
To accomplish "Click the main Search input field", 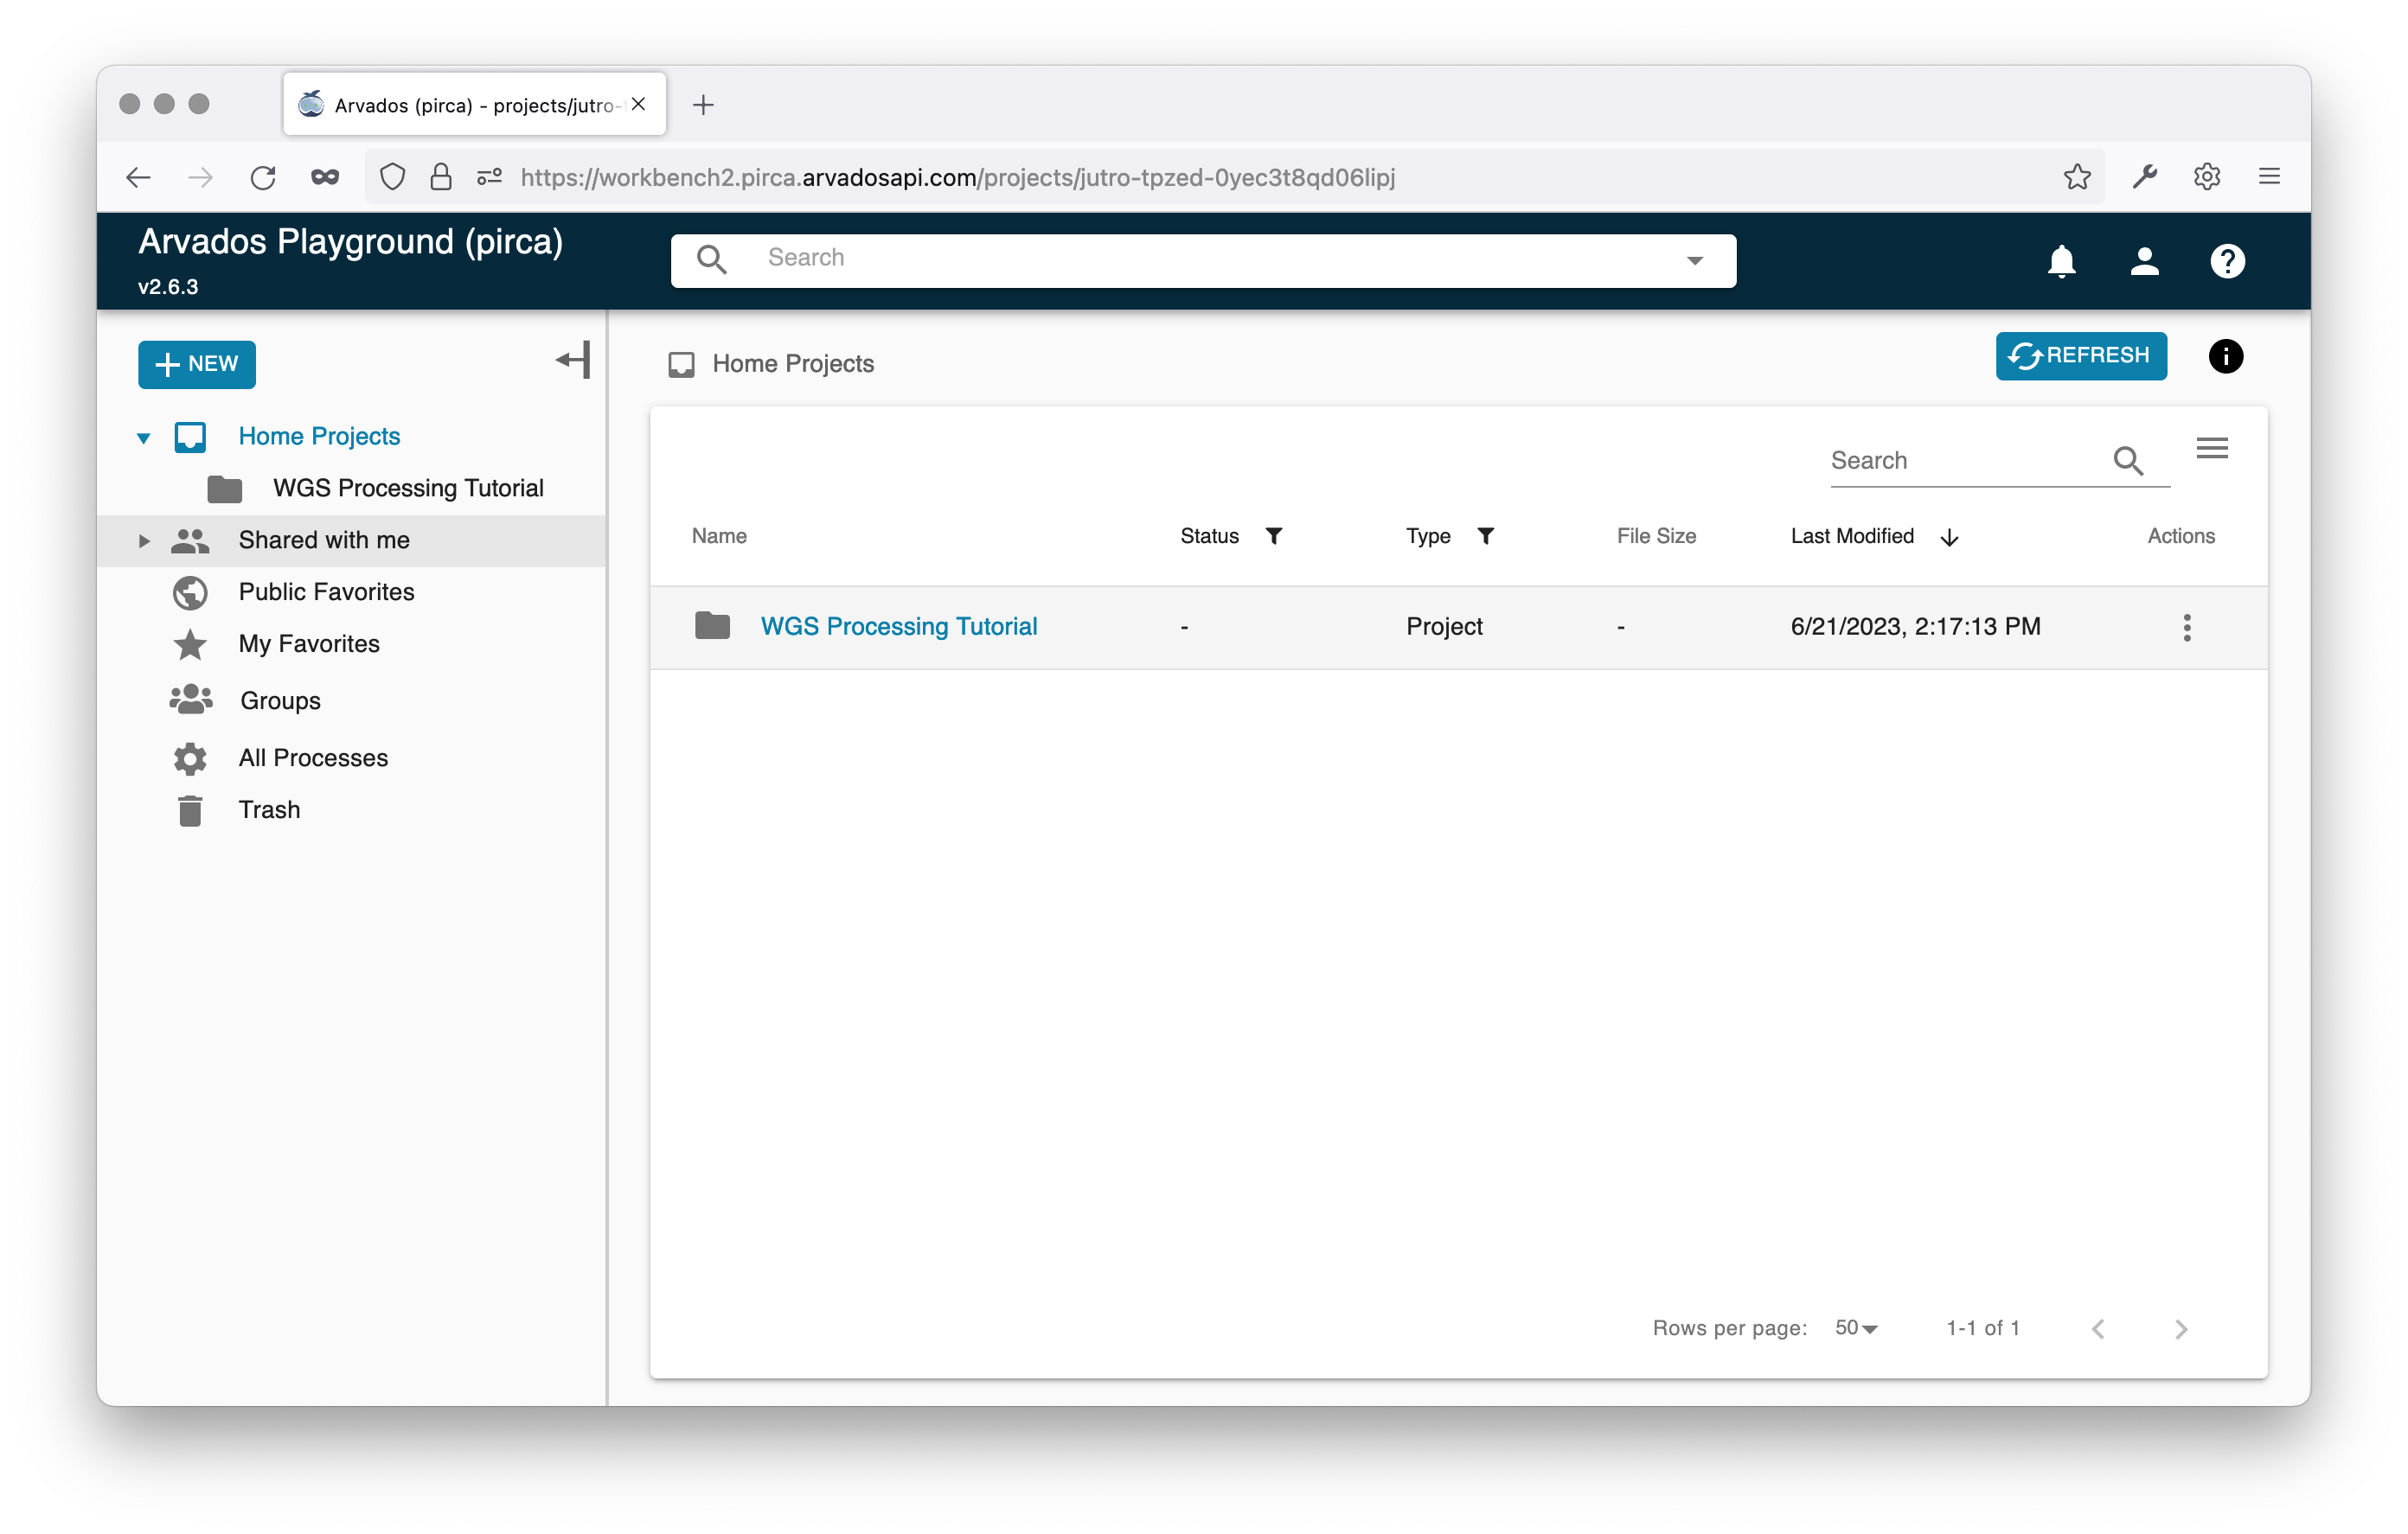I will click(x=1200, y=258).
